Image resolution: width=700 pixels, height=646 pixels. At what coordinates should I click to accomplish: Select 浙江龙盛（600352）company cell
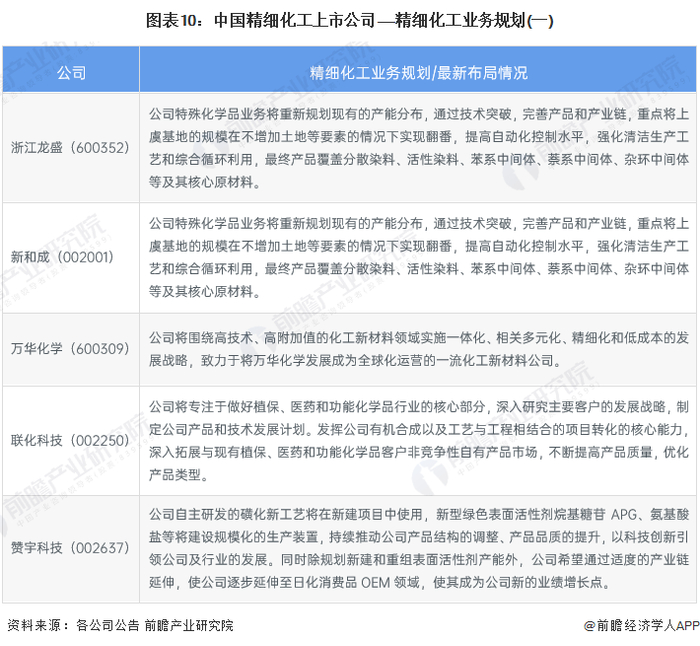tap(71, 147)
